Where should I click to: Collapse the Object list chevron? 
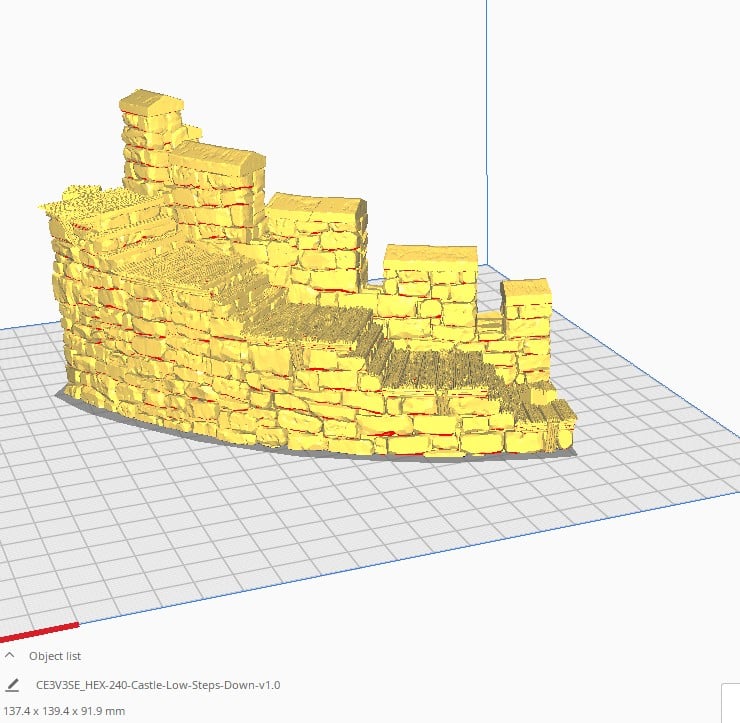click(9, 656)
